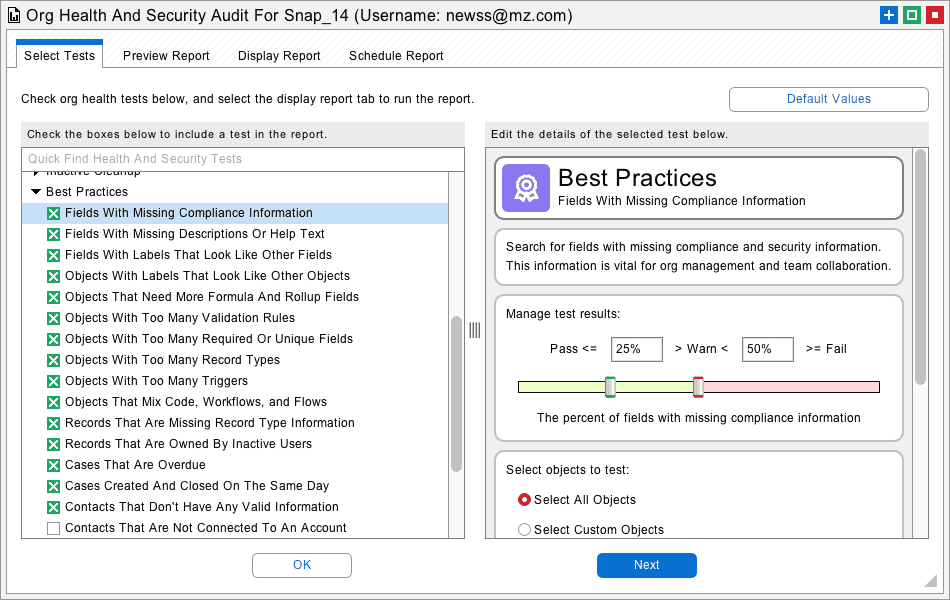This screenshot has width=950, height=600.
Task: Select 'Contacts That Are Not Connected To An Account' text
Action: point(205,528)
